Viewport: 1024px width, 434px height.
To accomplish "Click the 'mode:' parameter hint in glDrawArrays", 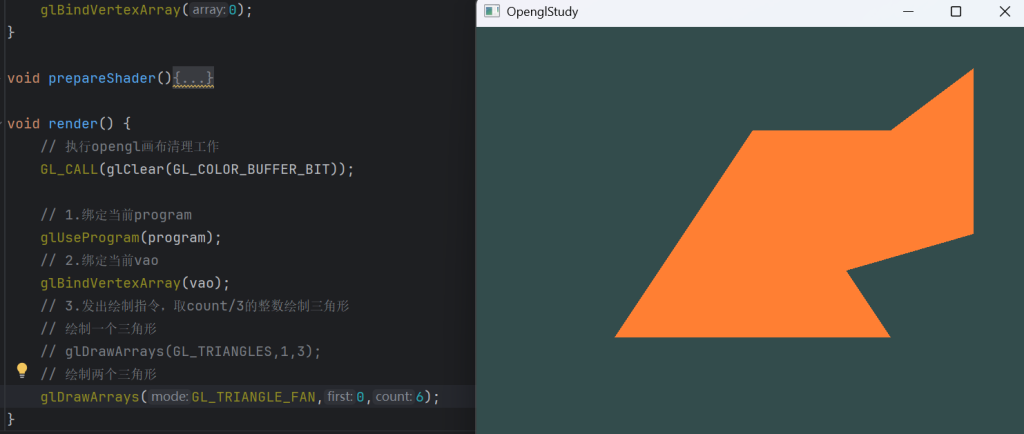I will tap(170, 397).
